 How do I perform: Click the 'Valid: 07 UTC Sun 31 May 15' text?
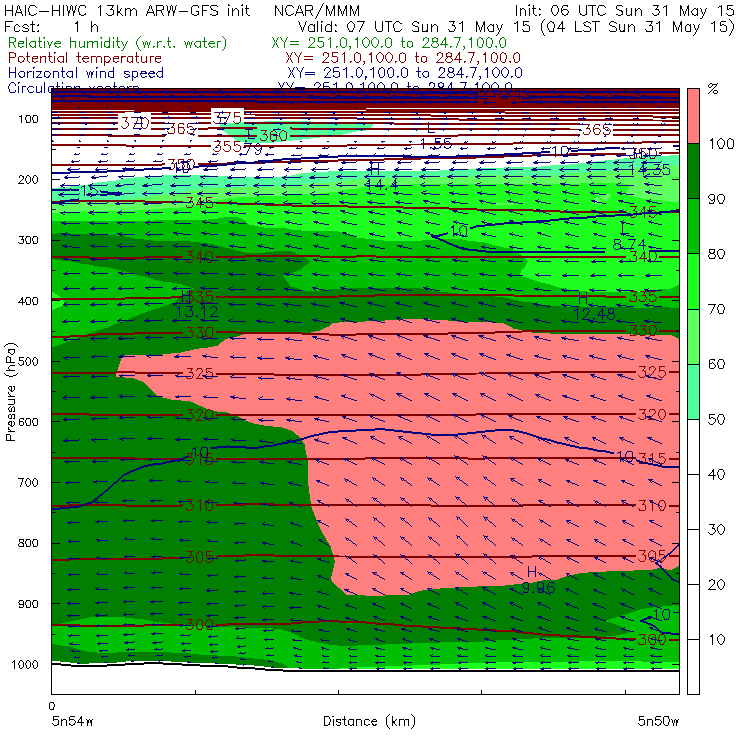(x=414, y=27)
